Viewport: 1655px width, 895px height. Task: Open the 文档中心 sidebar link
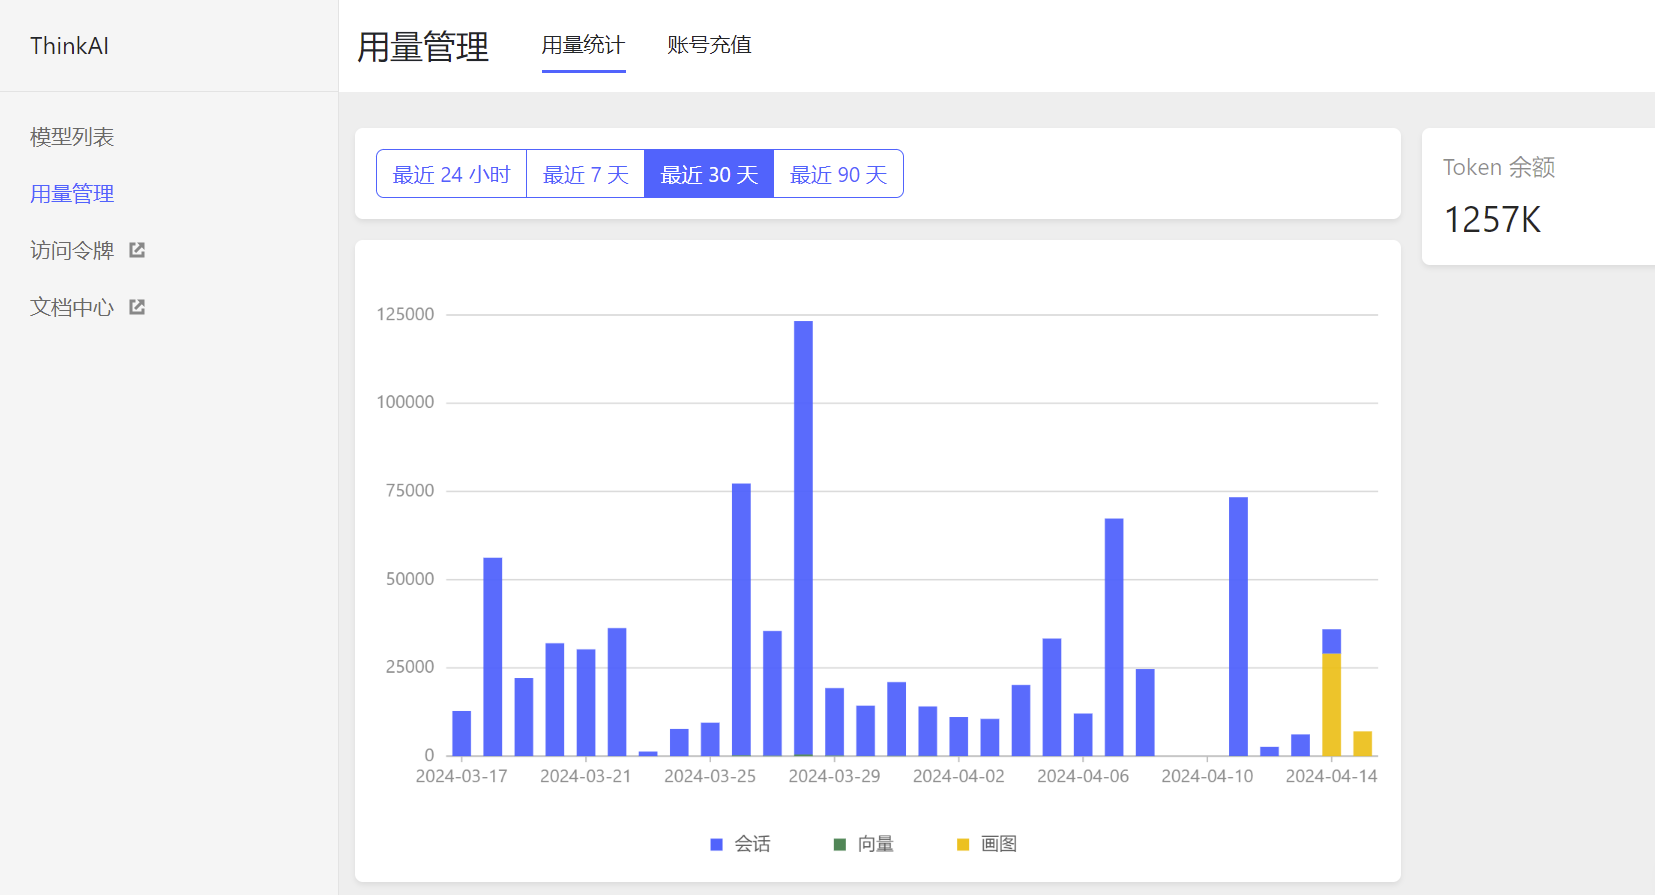click(72, 308)
